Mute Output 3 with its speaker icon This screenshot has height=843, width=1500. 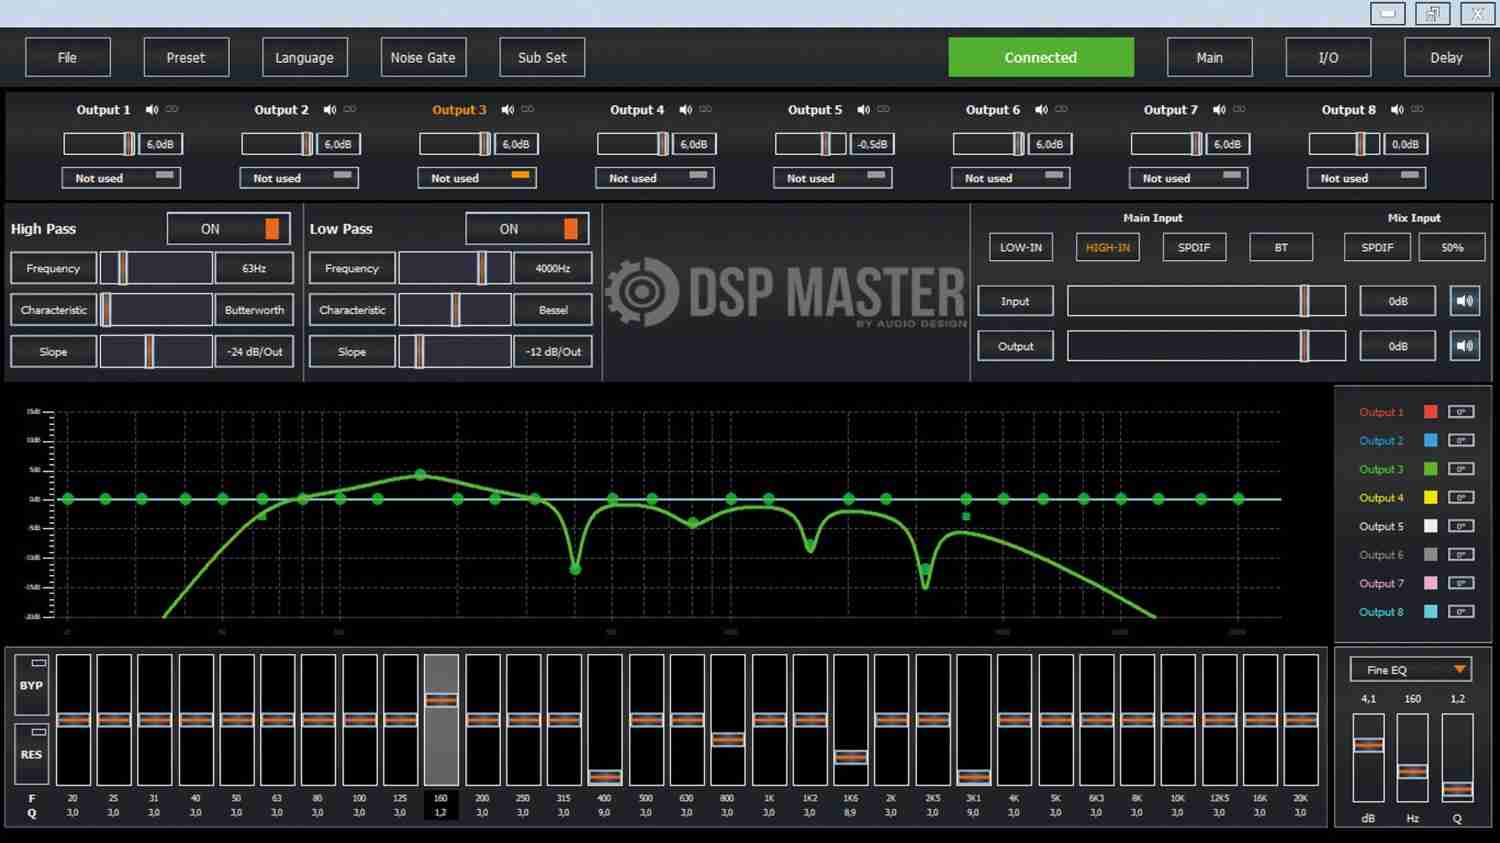(508, 110)
